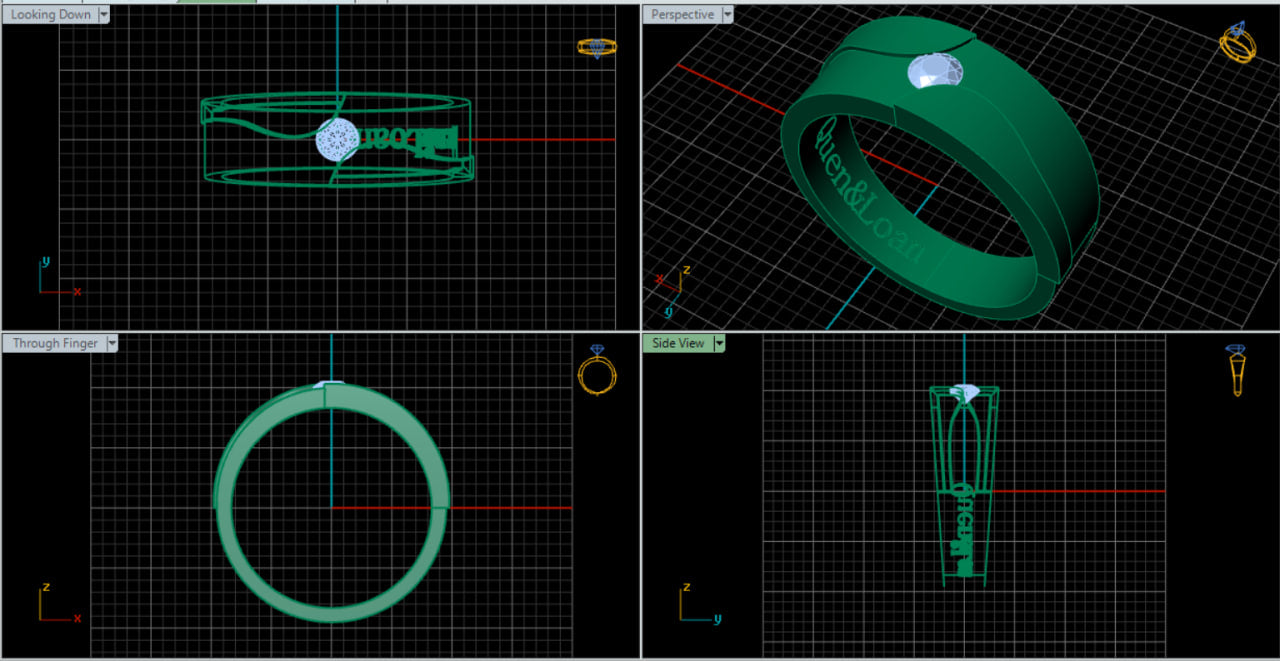Open the Perspective viewport dropdown arrow
This screenshot has height=661, width=1280.
727,15
